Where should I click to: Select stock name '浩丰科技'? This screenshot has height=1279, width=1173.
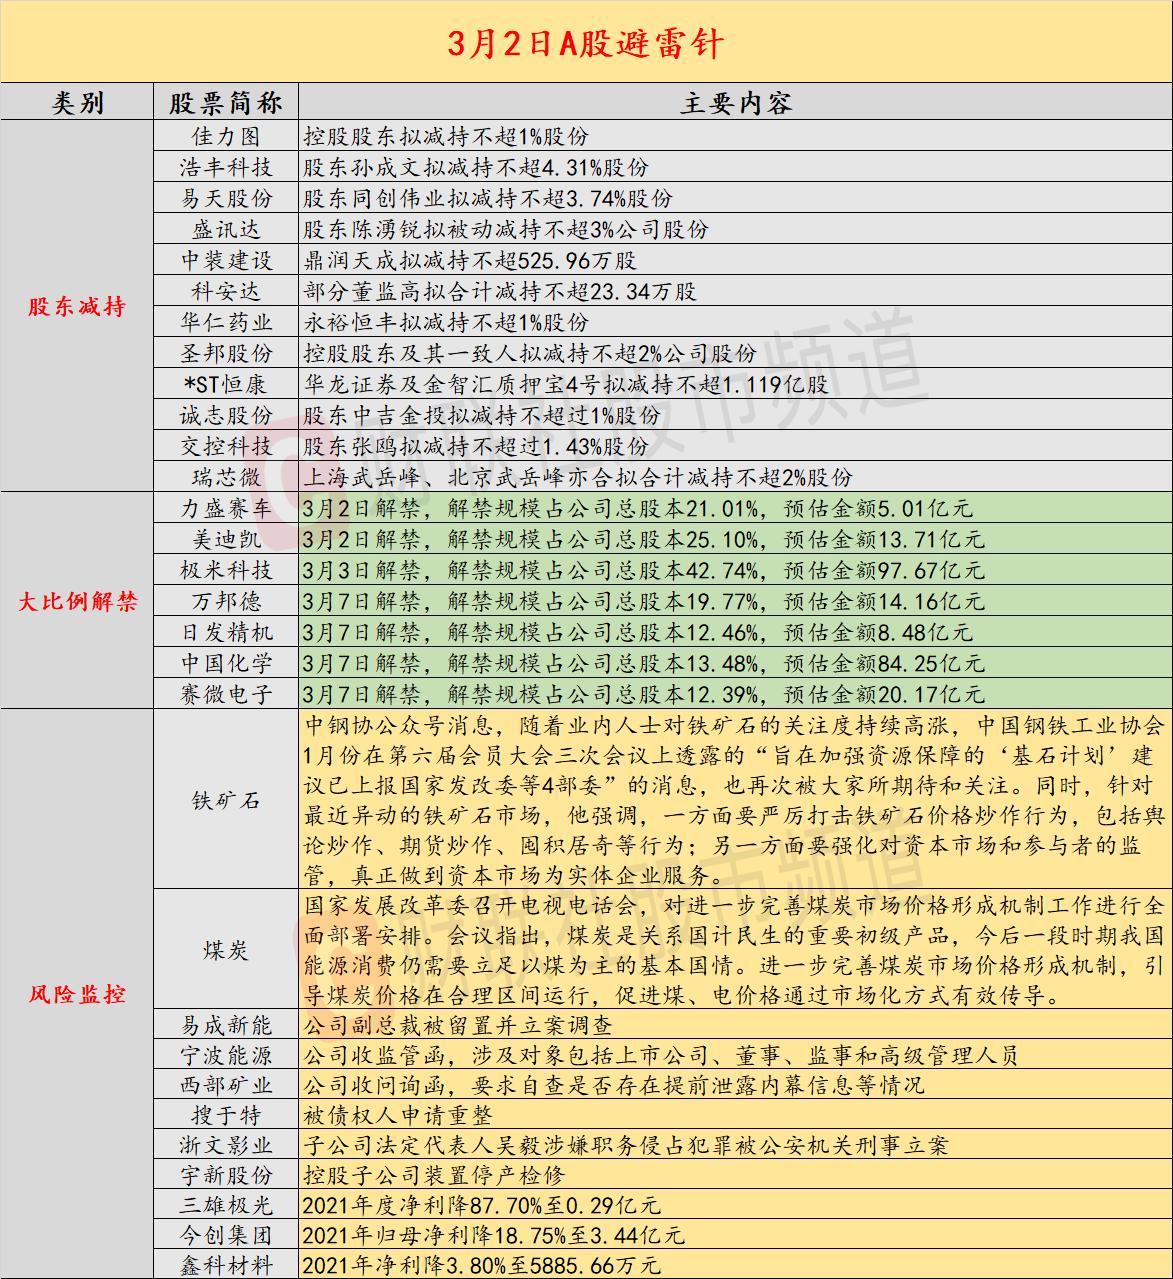coord(226,167)
